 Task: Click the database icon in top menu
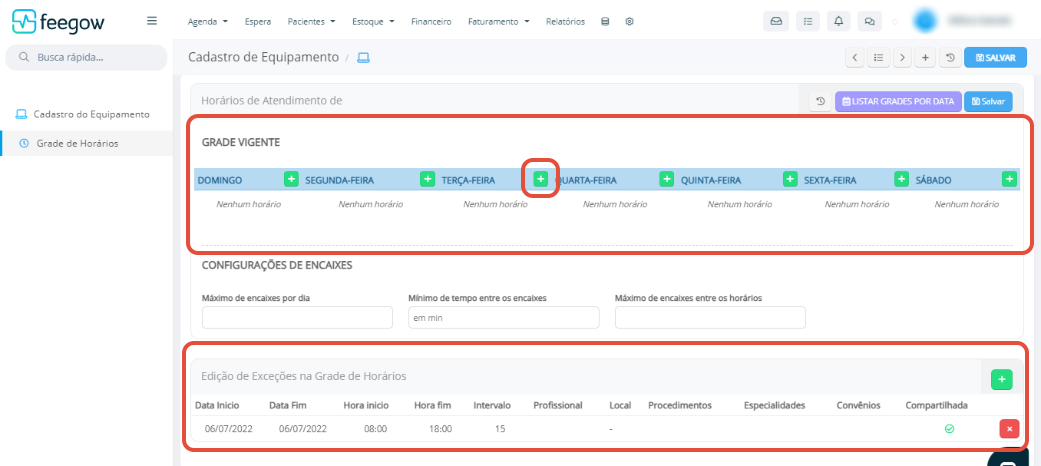click(x=605, y=21)
